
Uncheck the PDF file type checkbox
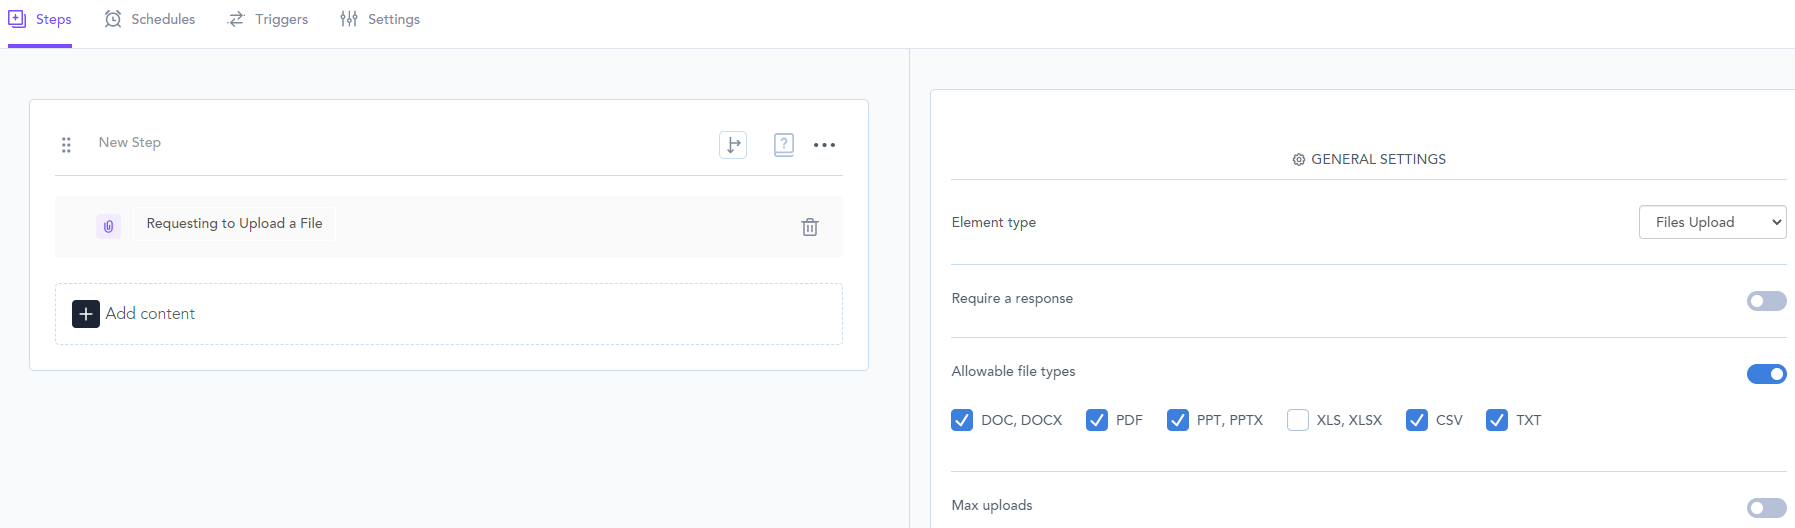coord(1097,420)
